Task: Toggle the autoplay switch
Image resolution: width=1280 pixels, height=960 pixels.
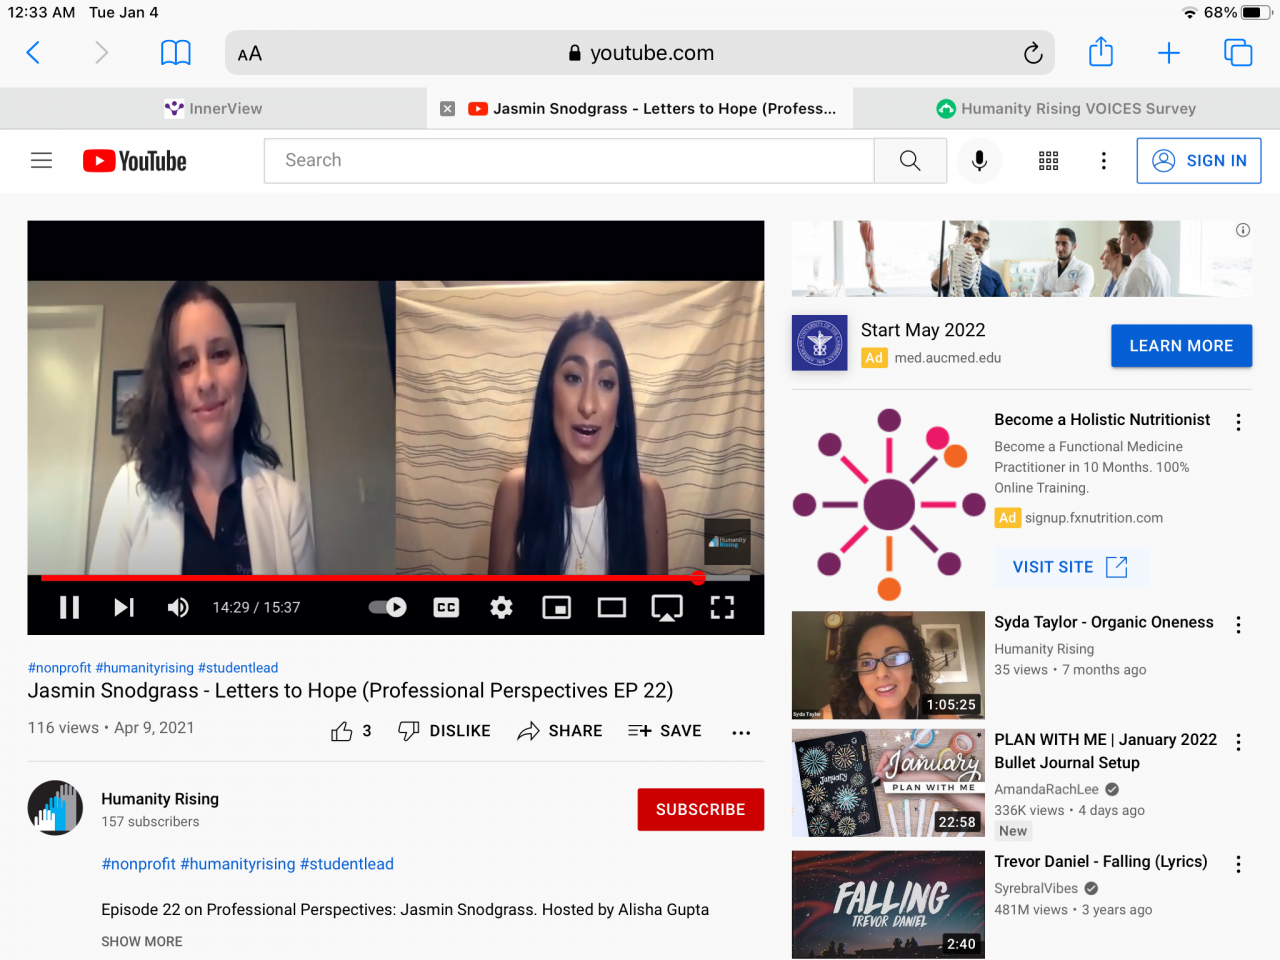Action: point(388,607)
